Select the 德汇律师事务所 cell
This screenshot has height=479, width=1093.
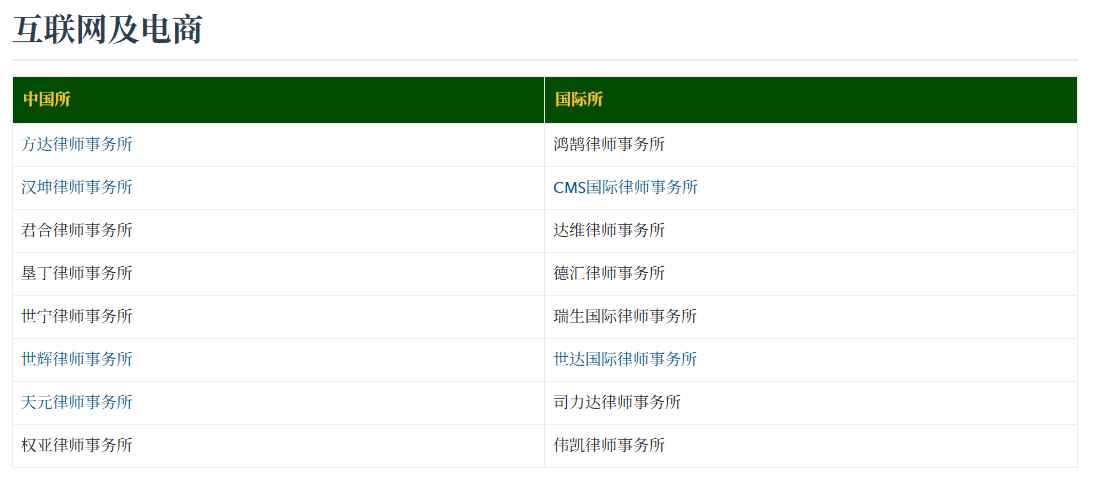pos(811,274)
